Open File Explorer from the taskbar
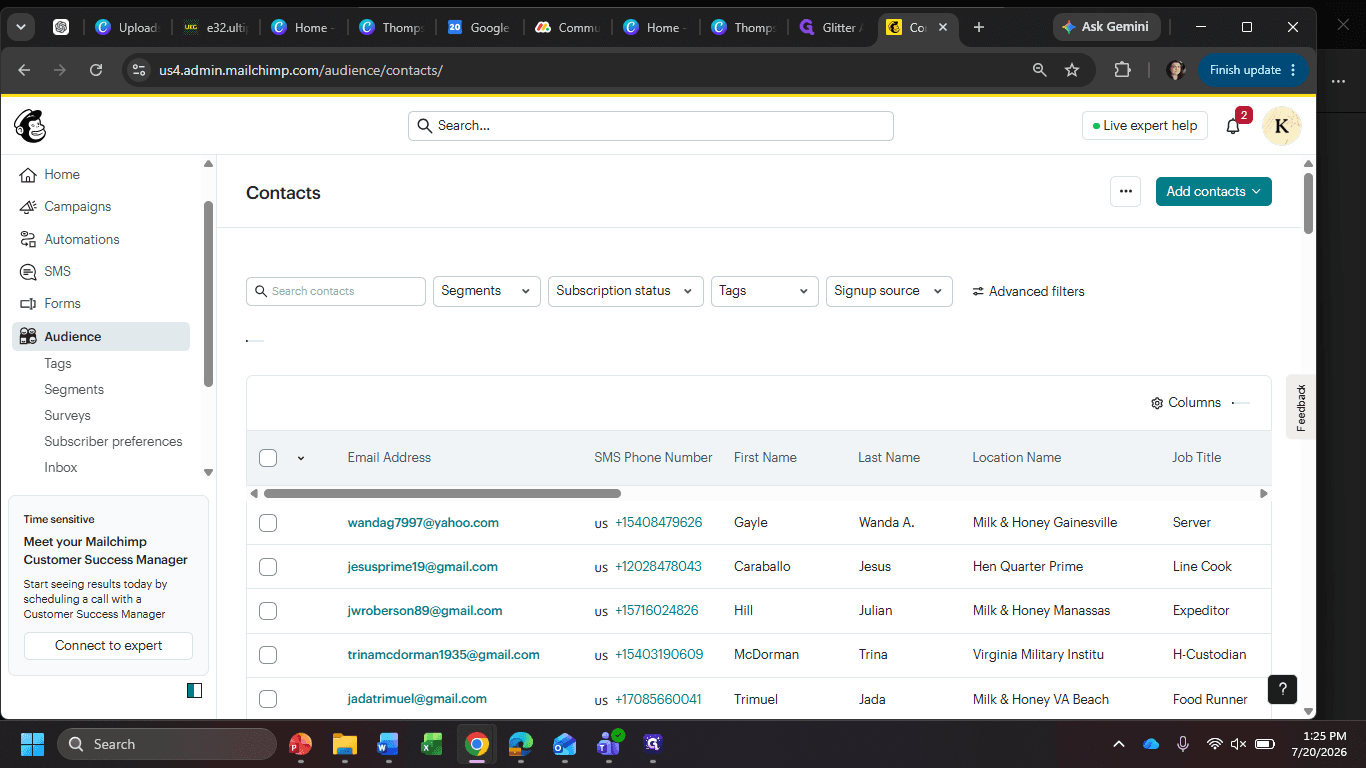Screen dimensions: 1366x768 (x=344, y=744)
